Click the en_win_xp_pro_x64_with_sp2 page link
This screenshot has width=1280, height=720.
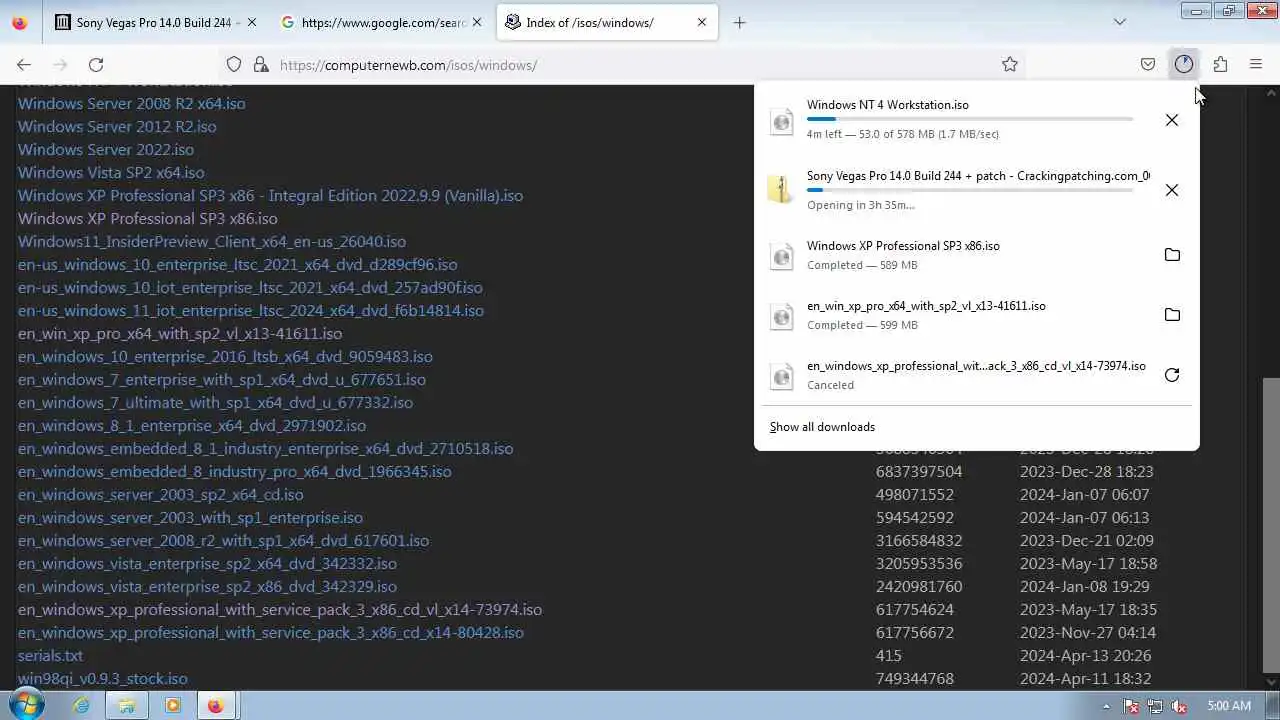coord(180,333)
